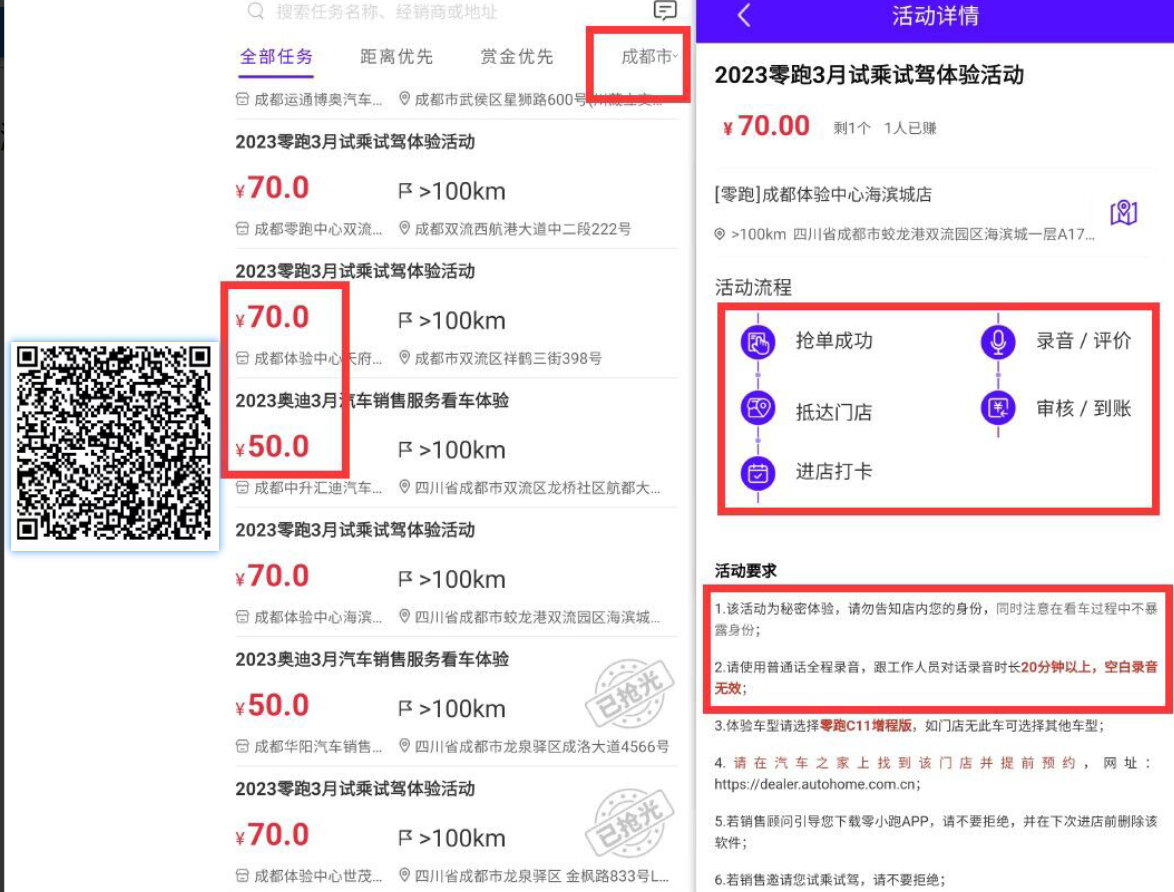Click the 1人已赚 text
The image size is (1174, 892).
tap(910, 128)
